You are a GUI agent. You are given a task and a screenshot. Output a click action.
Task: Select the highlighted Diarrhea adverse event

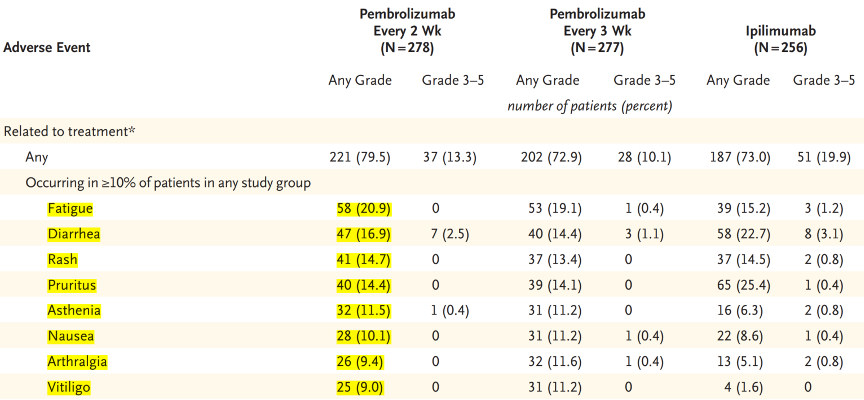click(x=73, y=234)
